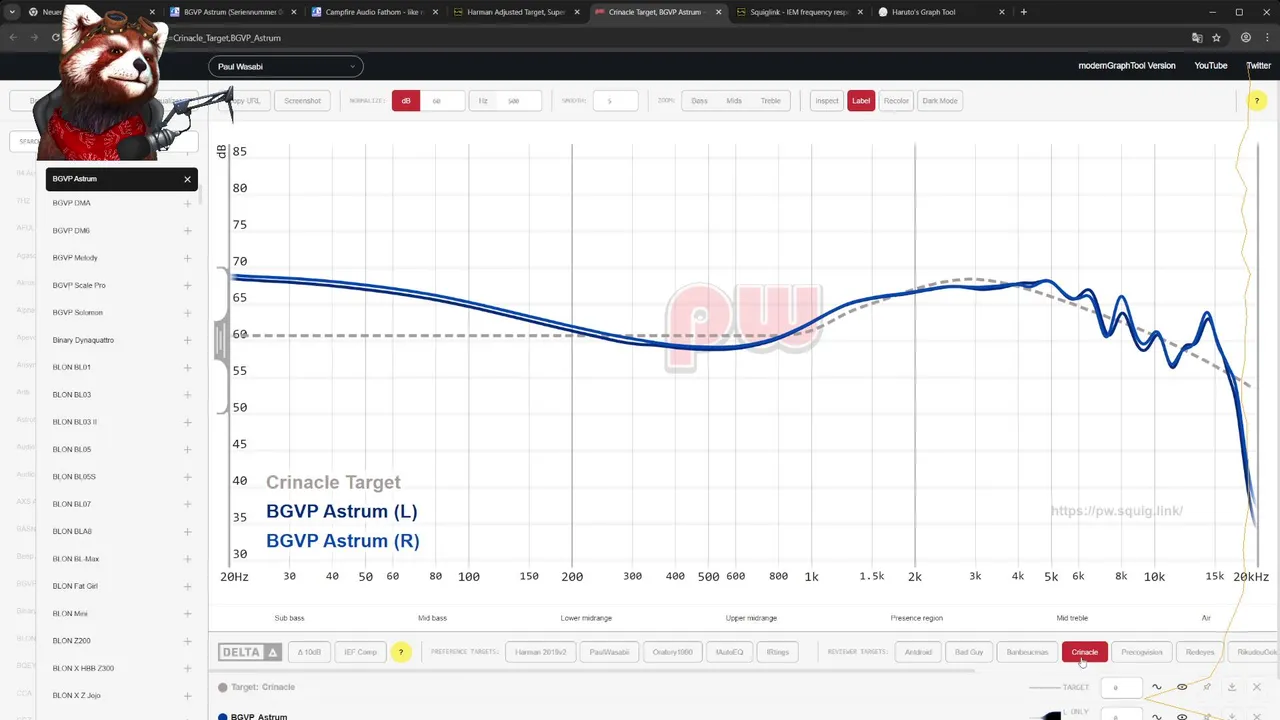Add BLON BL03 II with plus icon
The image size is (1280, 720).
(x=187, y=422)
